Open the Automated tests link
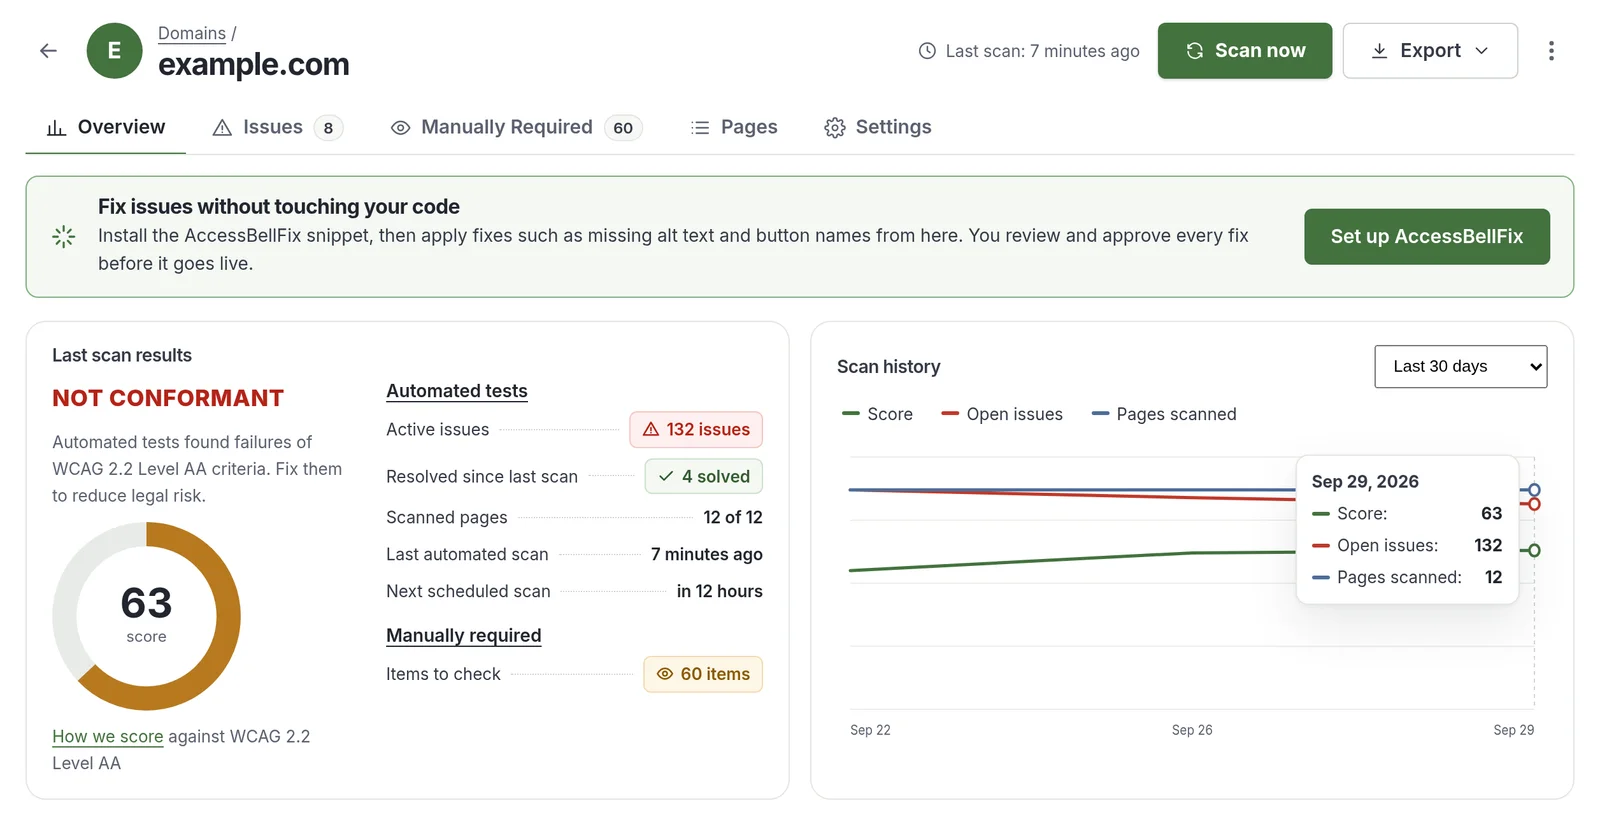Viewport: 1600px width, 825px height. click(457, 391)
